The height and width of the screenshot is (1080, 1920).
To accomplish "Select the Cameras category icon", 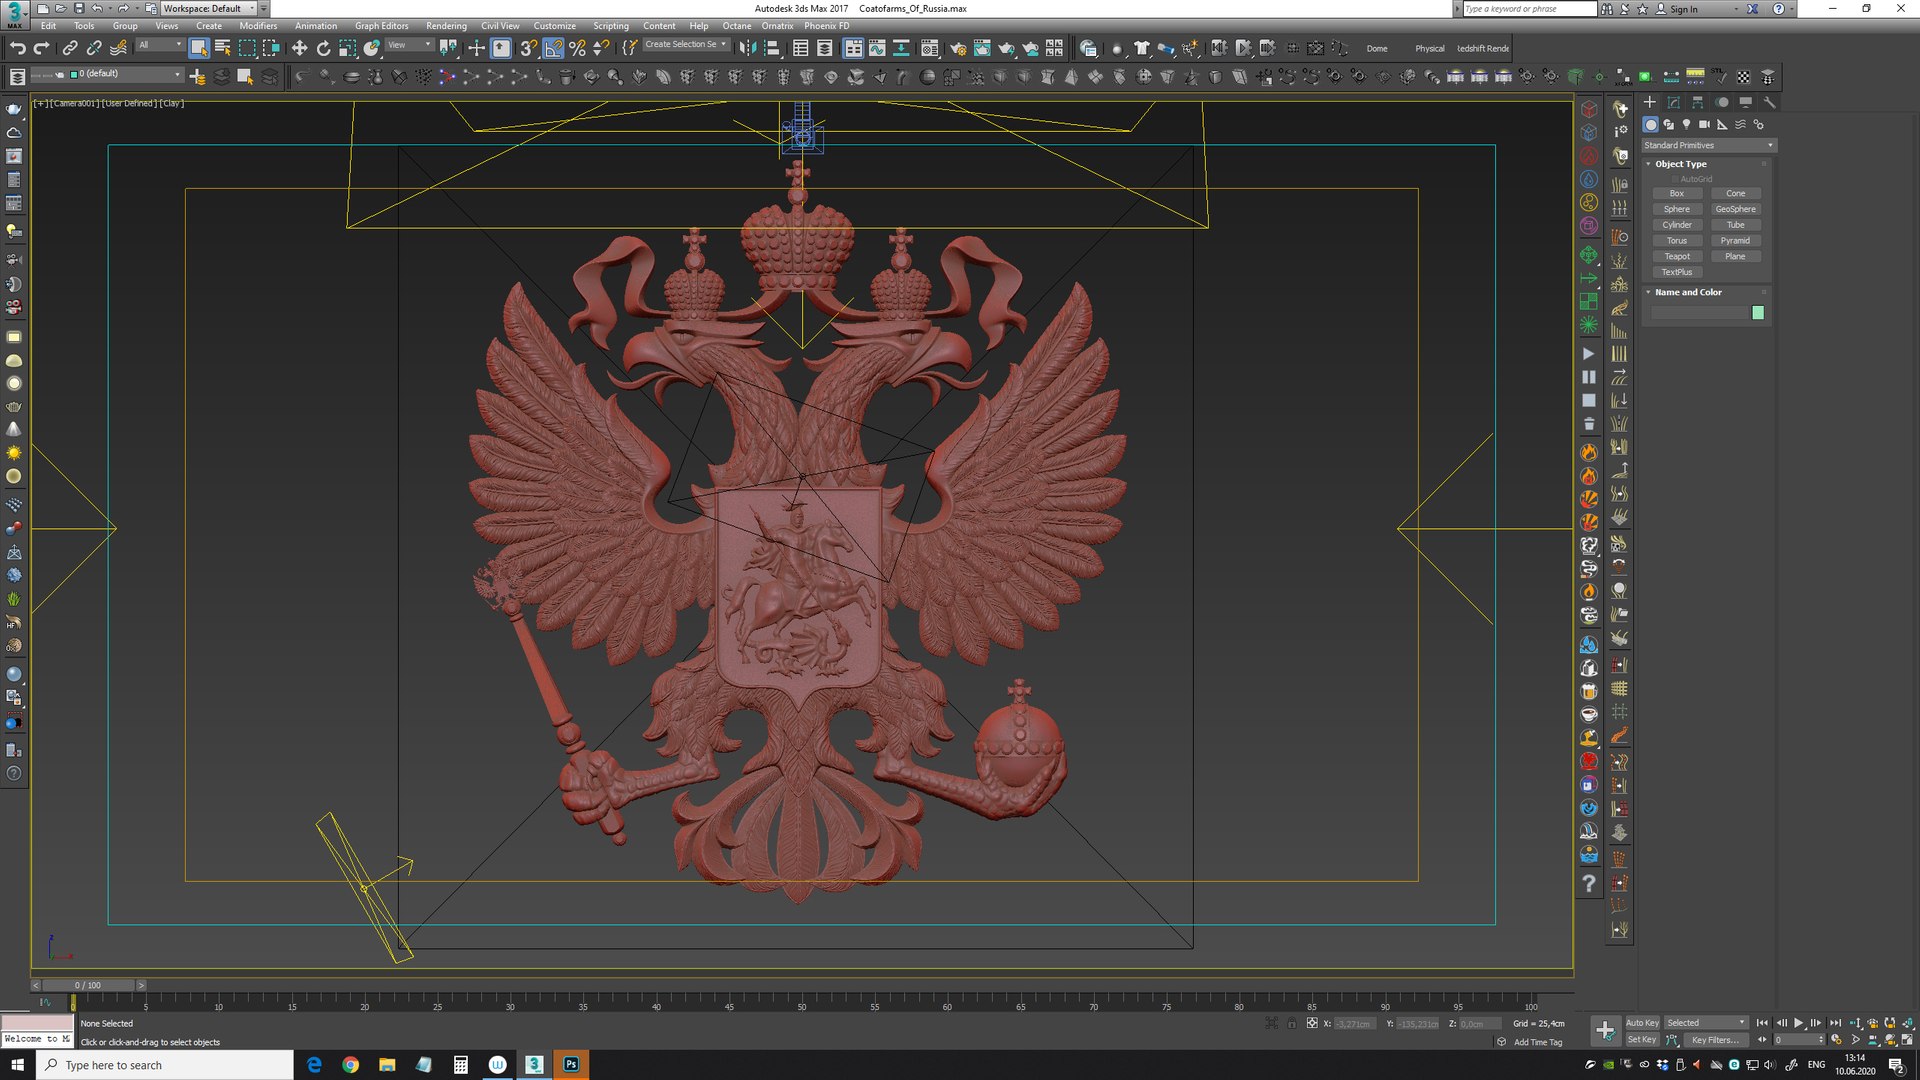I will point(1705,124).
